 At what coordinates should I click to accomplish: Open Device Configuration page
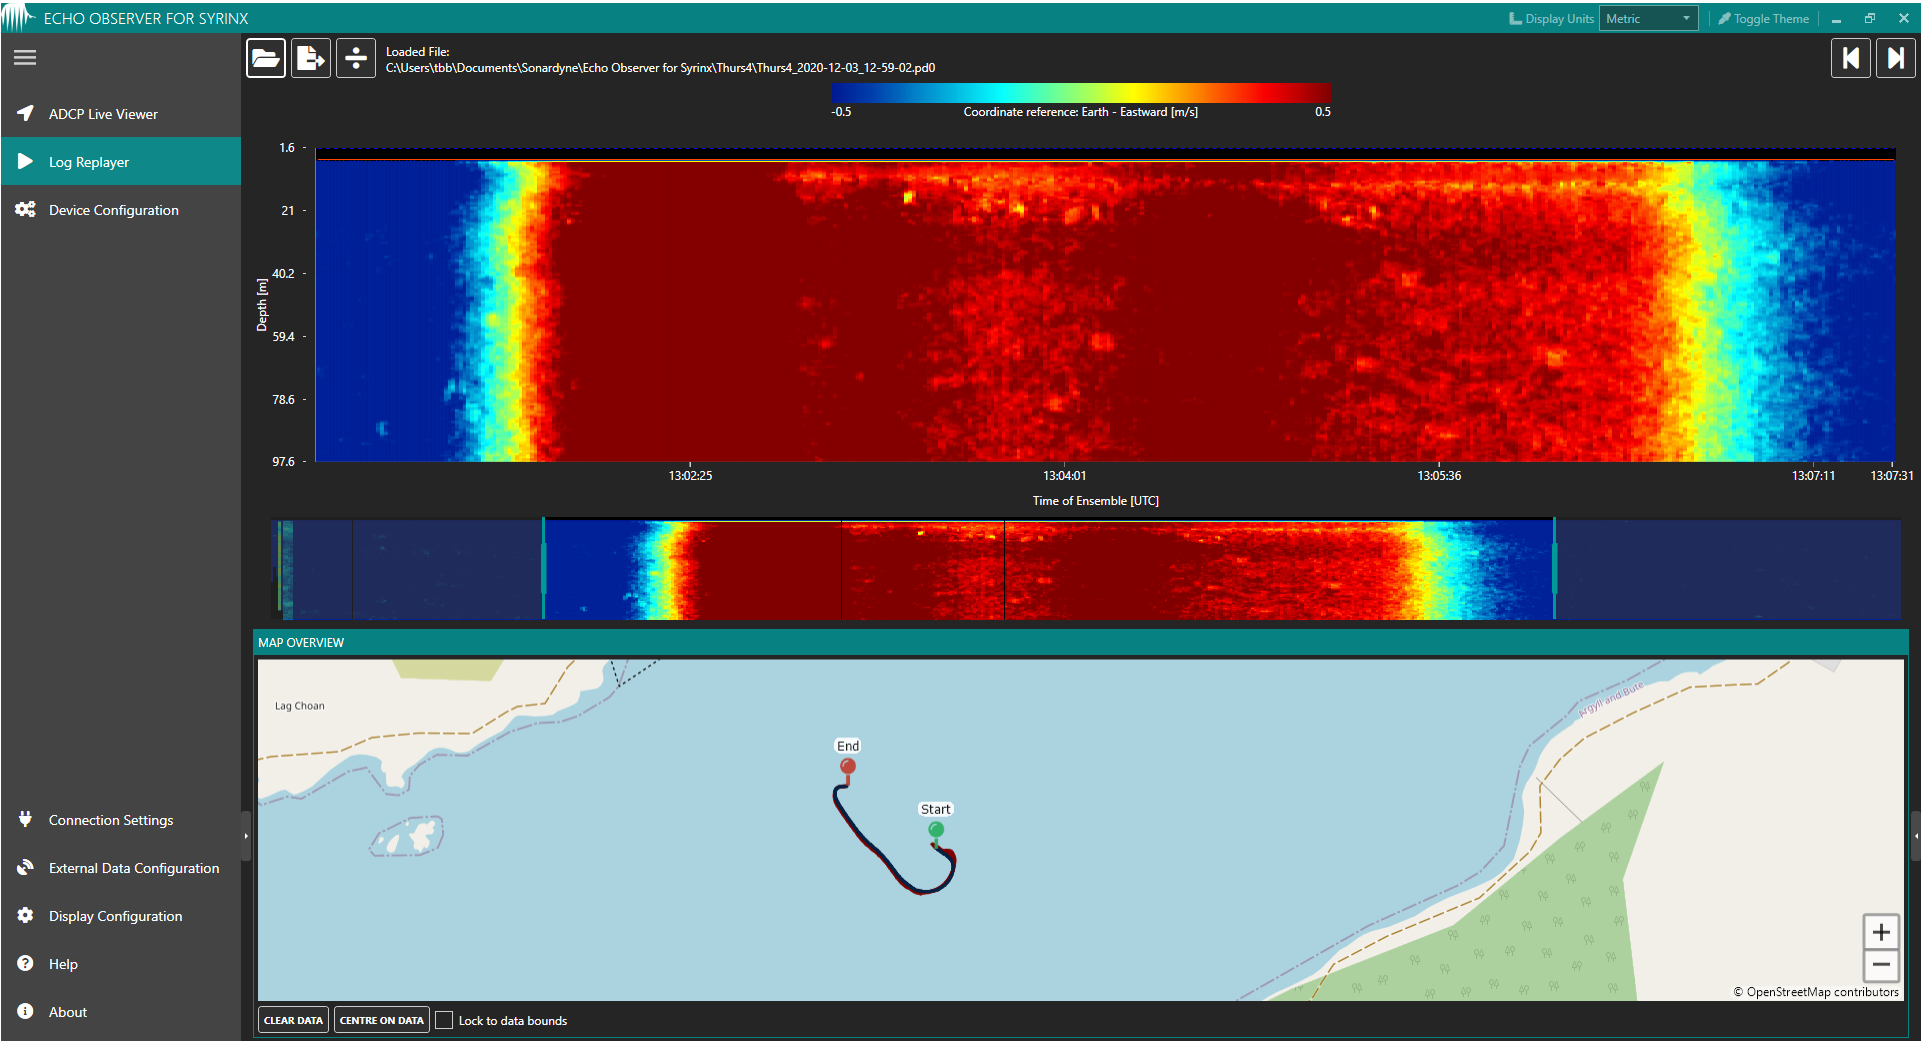[113, 209]
